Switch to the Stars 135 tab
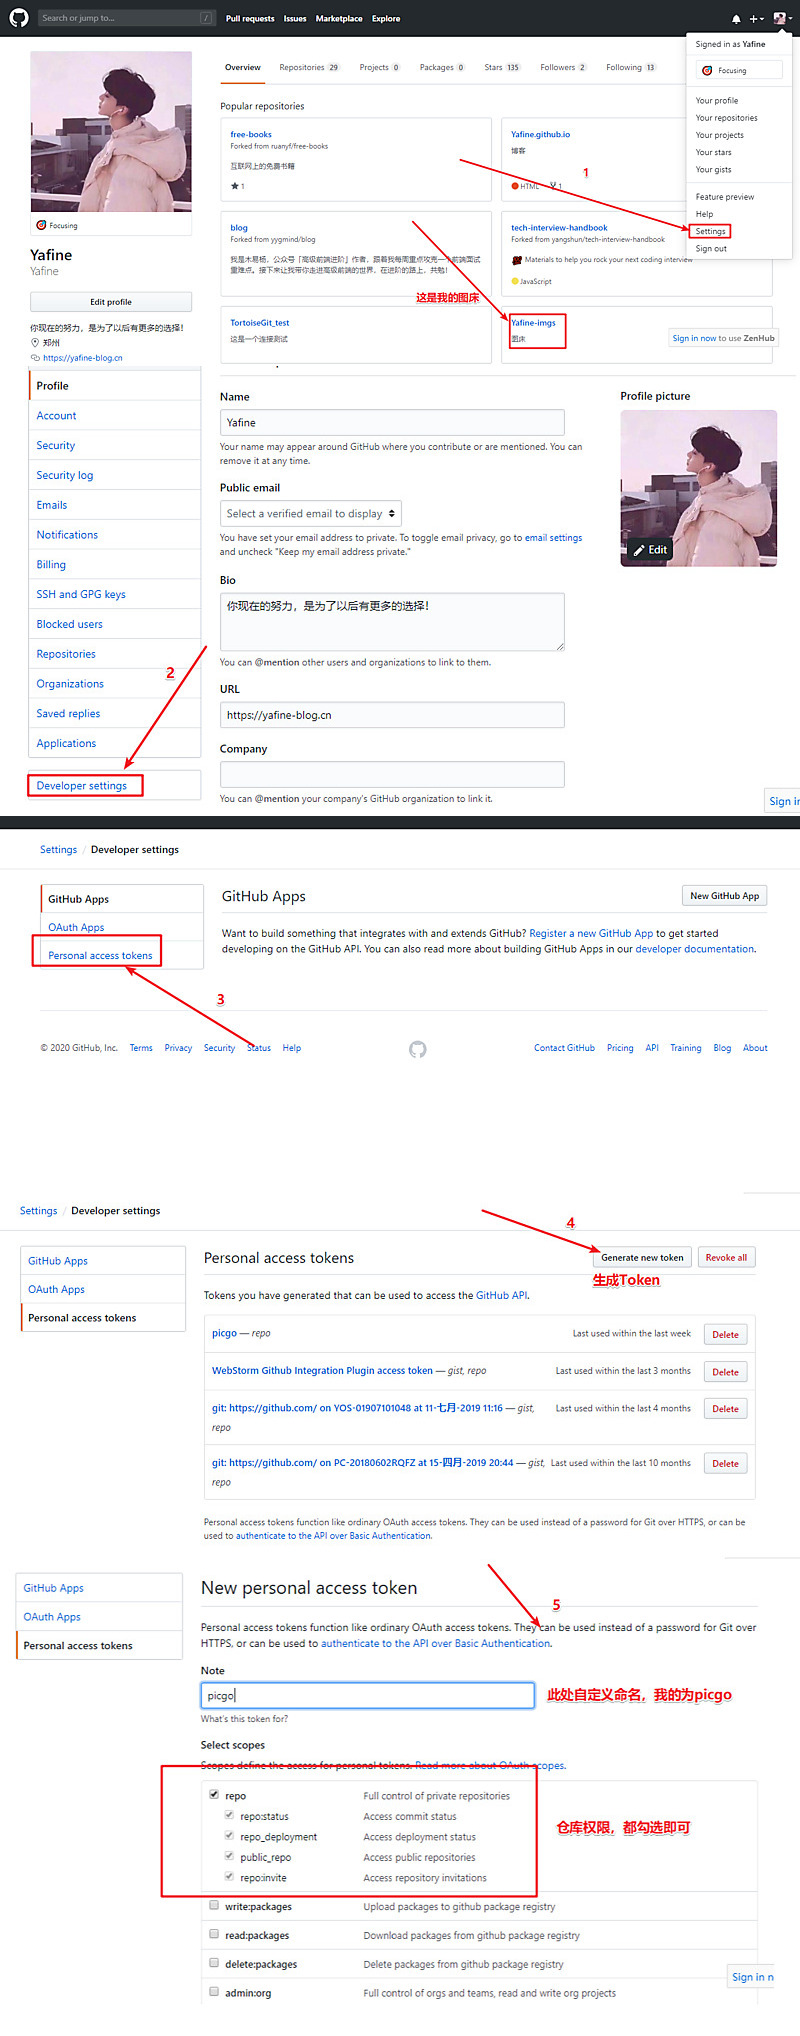Viewport: 800px width, 2036px height. tap(502, 68)
